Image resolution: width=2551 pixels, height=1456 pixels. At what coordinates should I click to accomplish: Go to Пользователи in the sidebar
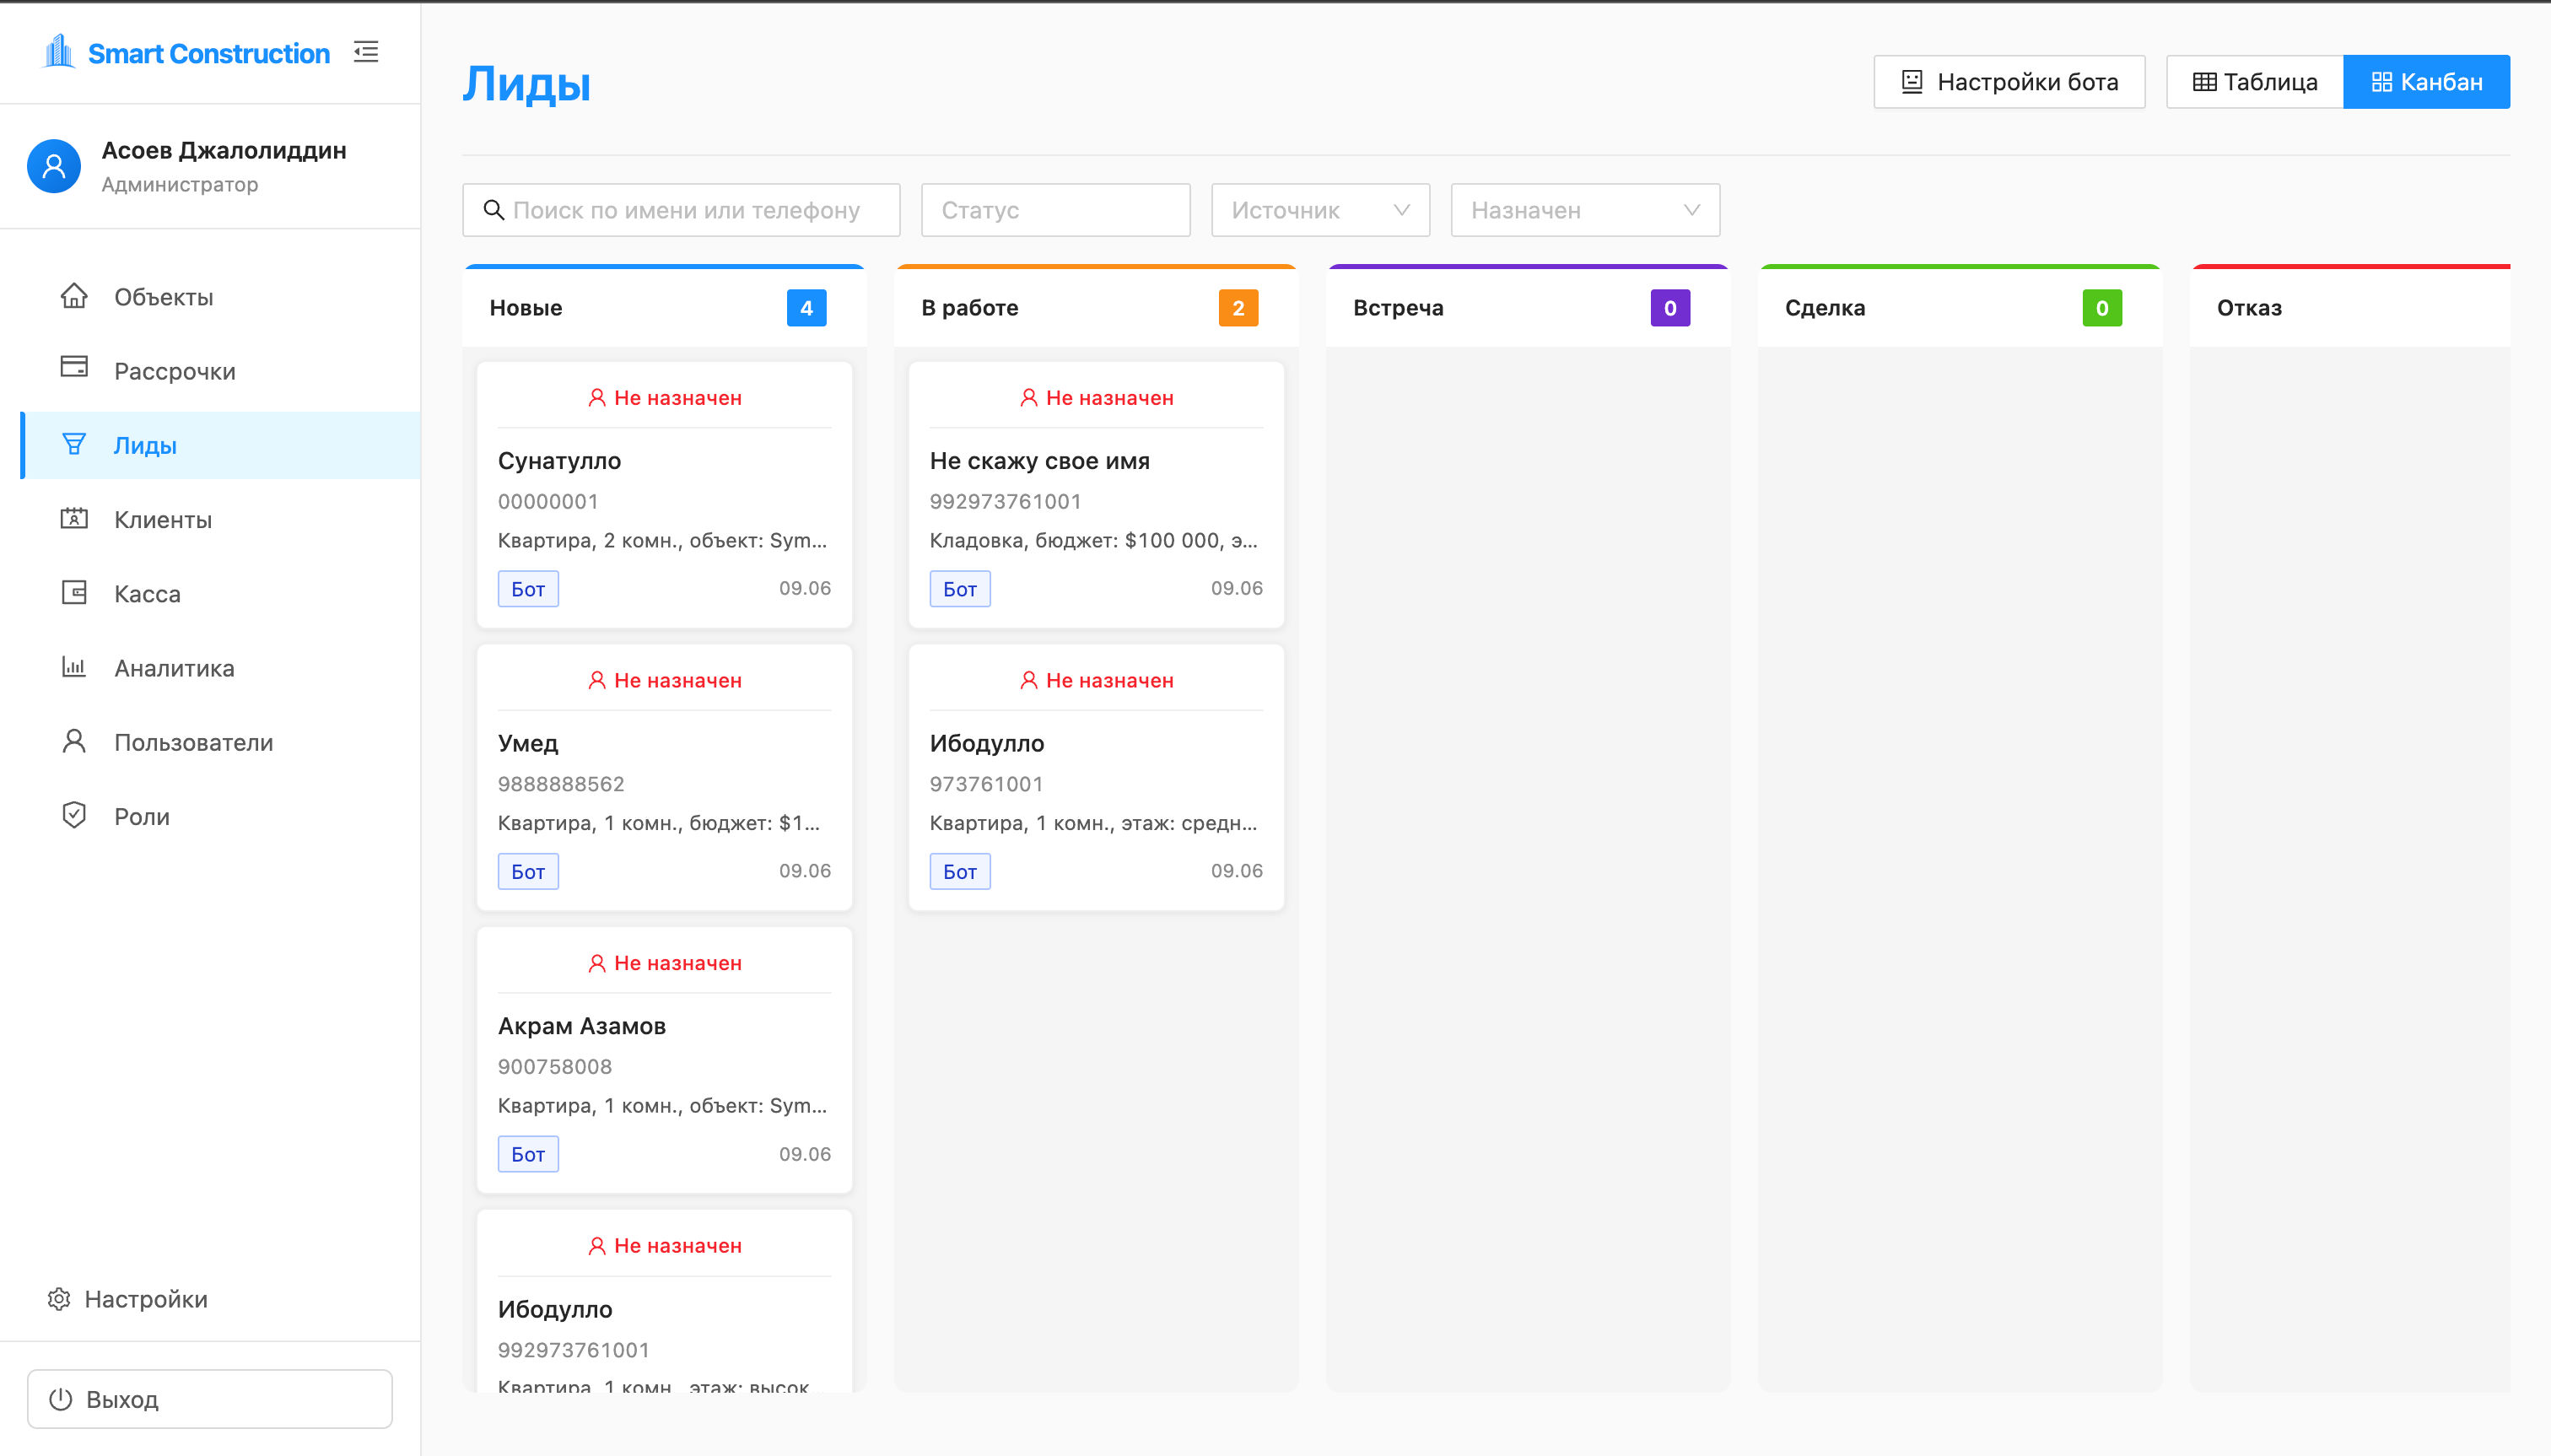click(220, 742)
